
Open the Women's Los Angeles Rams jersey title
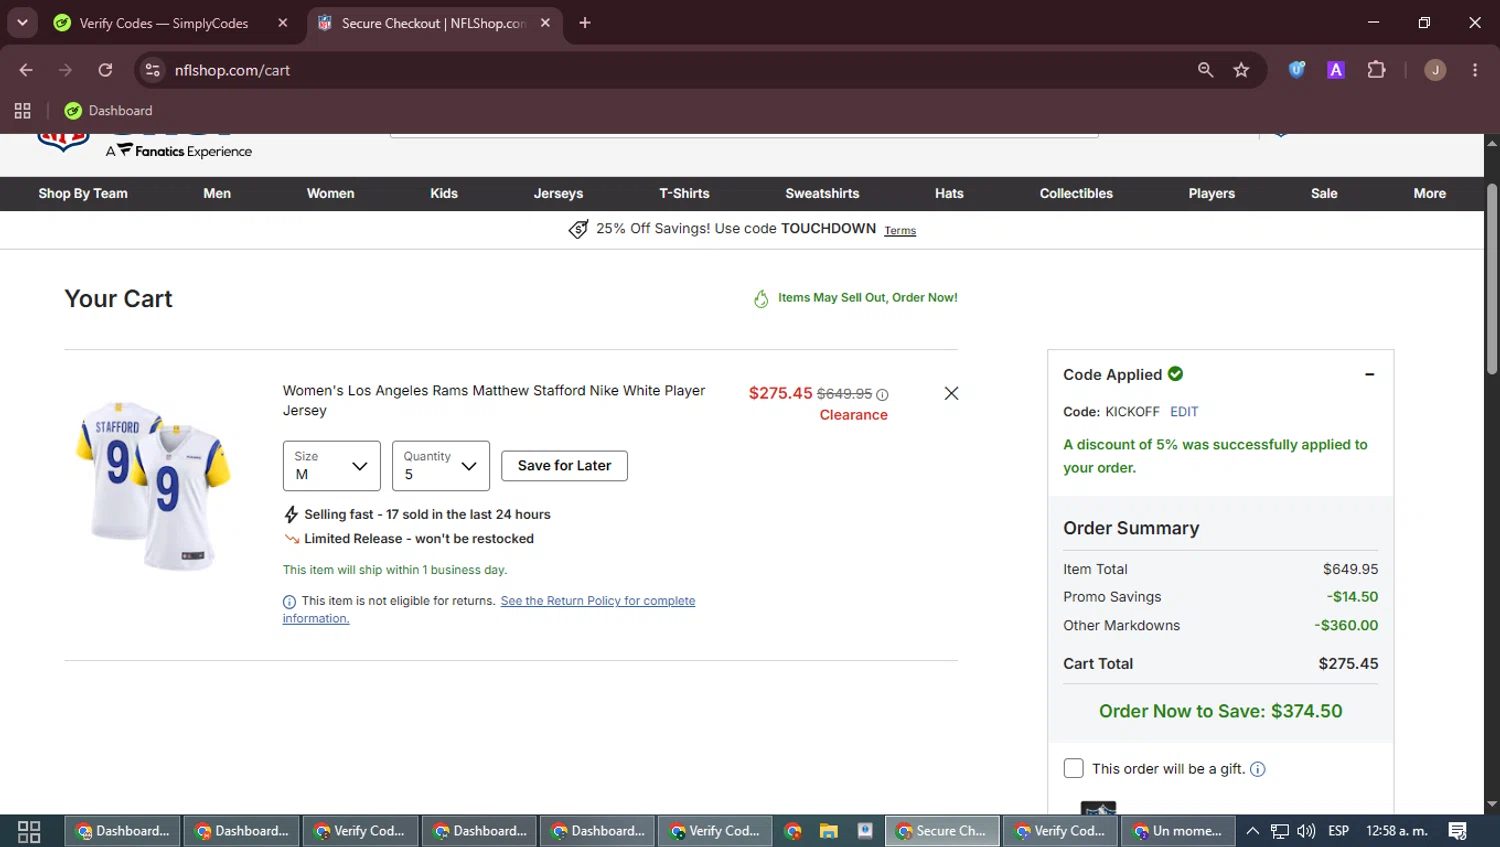coord(494,400)
